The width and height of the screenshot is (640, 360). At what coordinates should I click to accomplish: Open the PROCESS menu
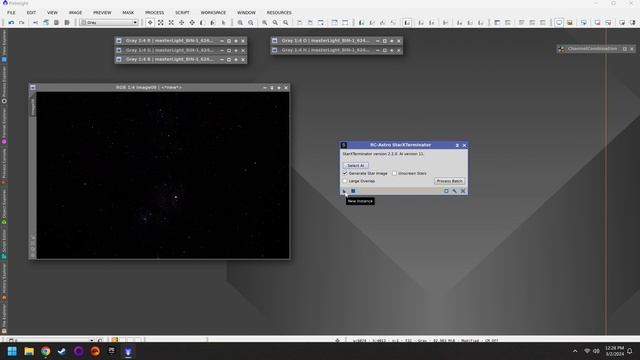point(155,13)
